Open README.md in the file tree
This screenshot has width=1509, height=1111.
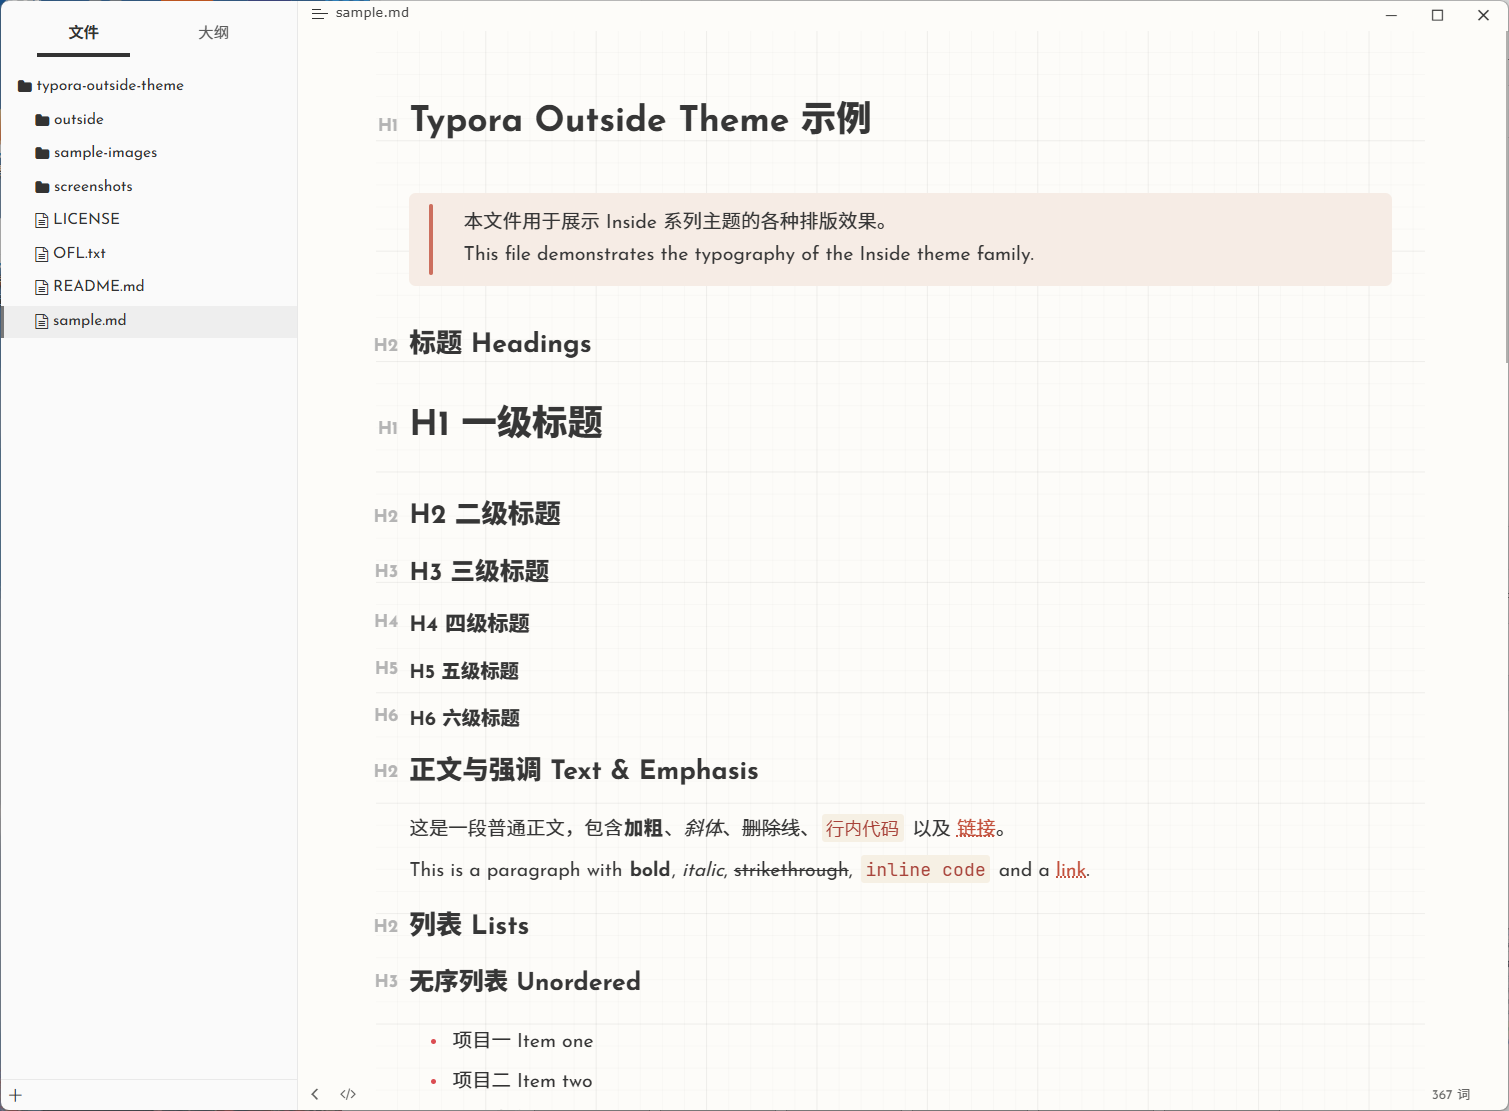click(98, 286)
